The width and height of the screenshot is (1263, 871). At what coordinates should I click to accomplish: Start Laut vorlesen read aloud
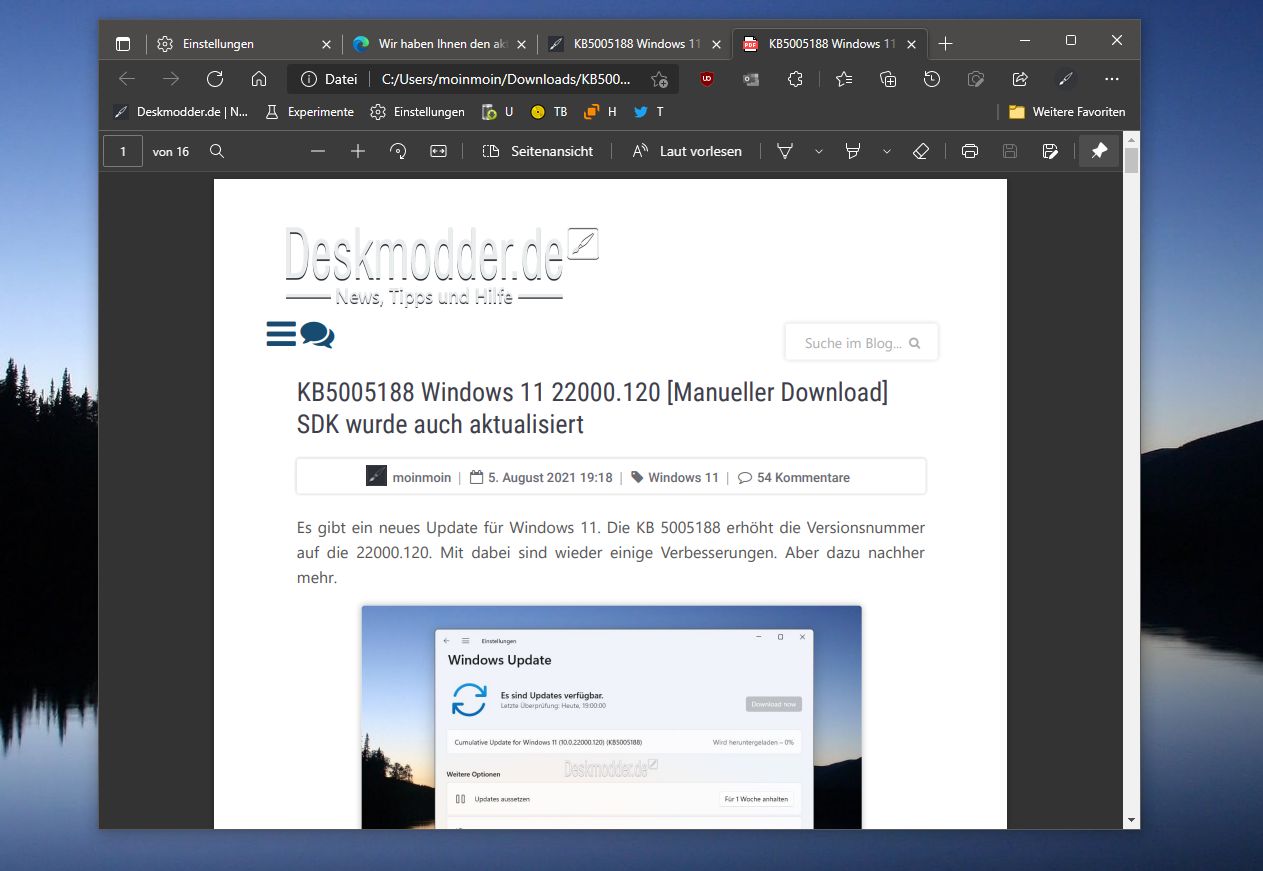tap(688, 151)
